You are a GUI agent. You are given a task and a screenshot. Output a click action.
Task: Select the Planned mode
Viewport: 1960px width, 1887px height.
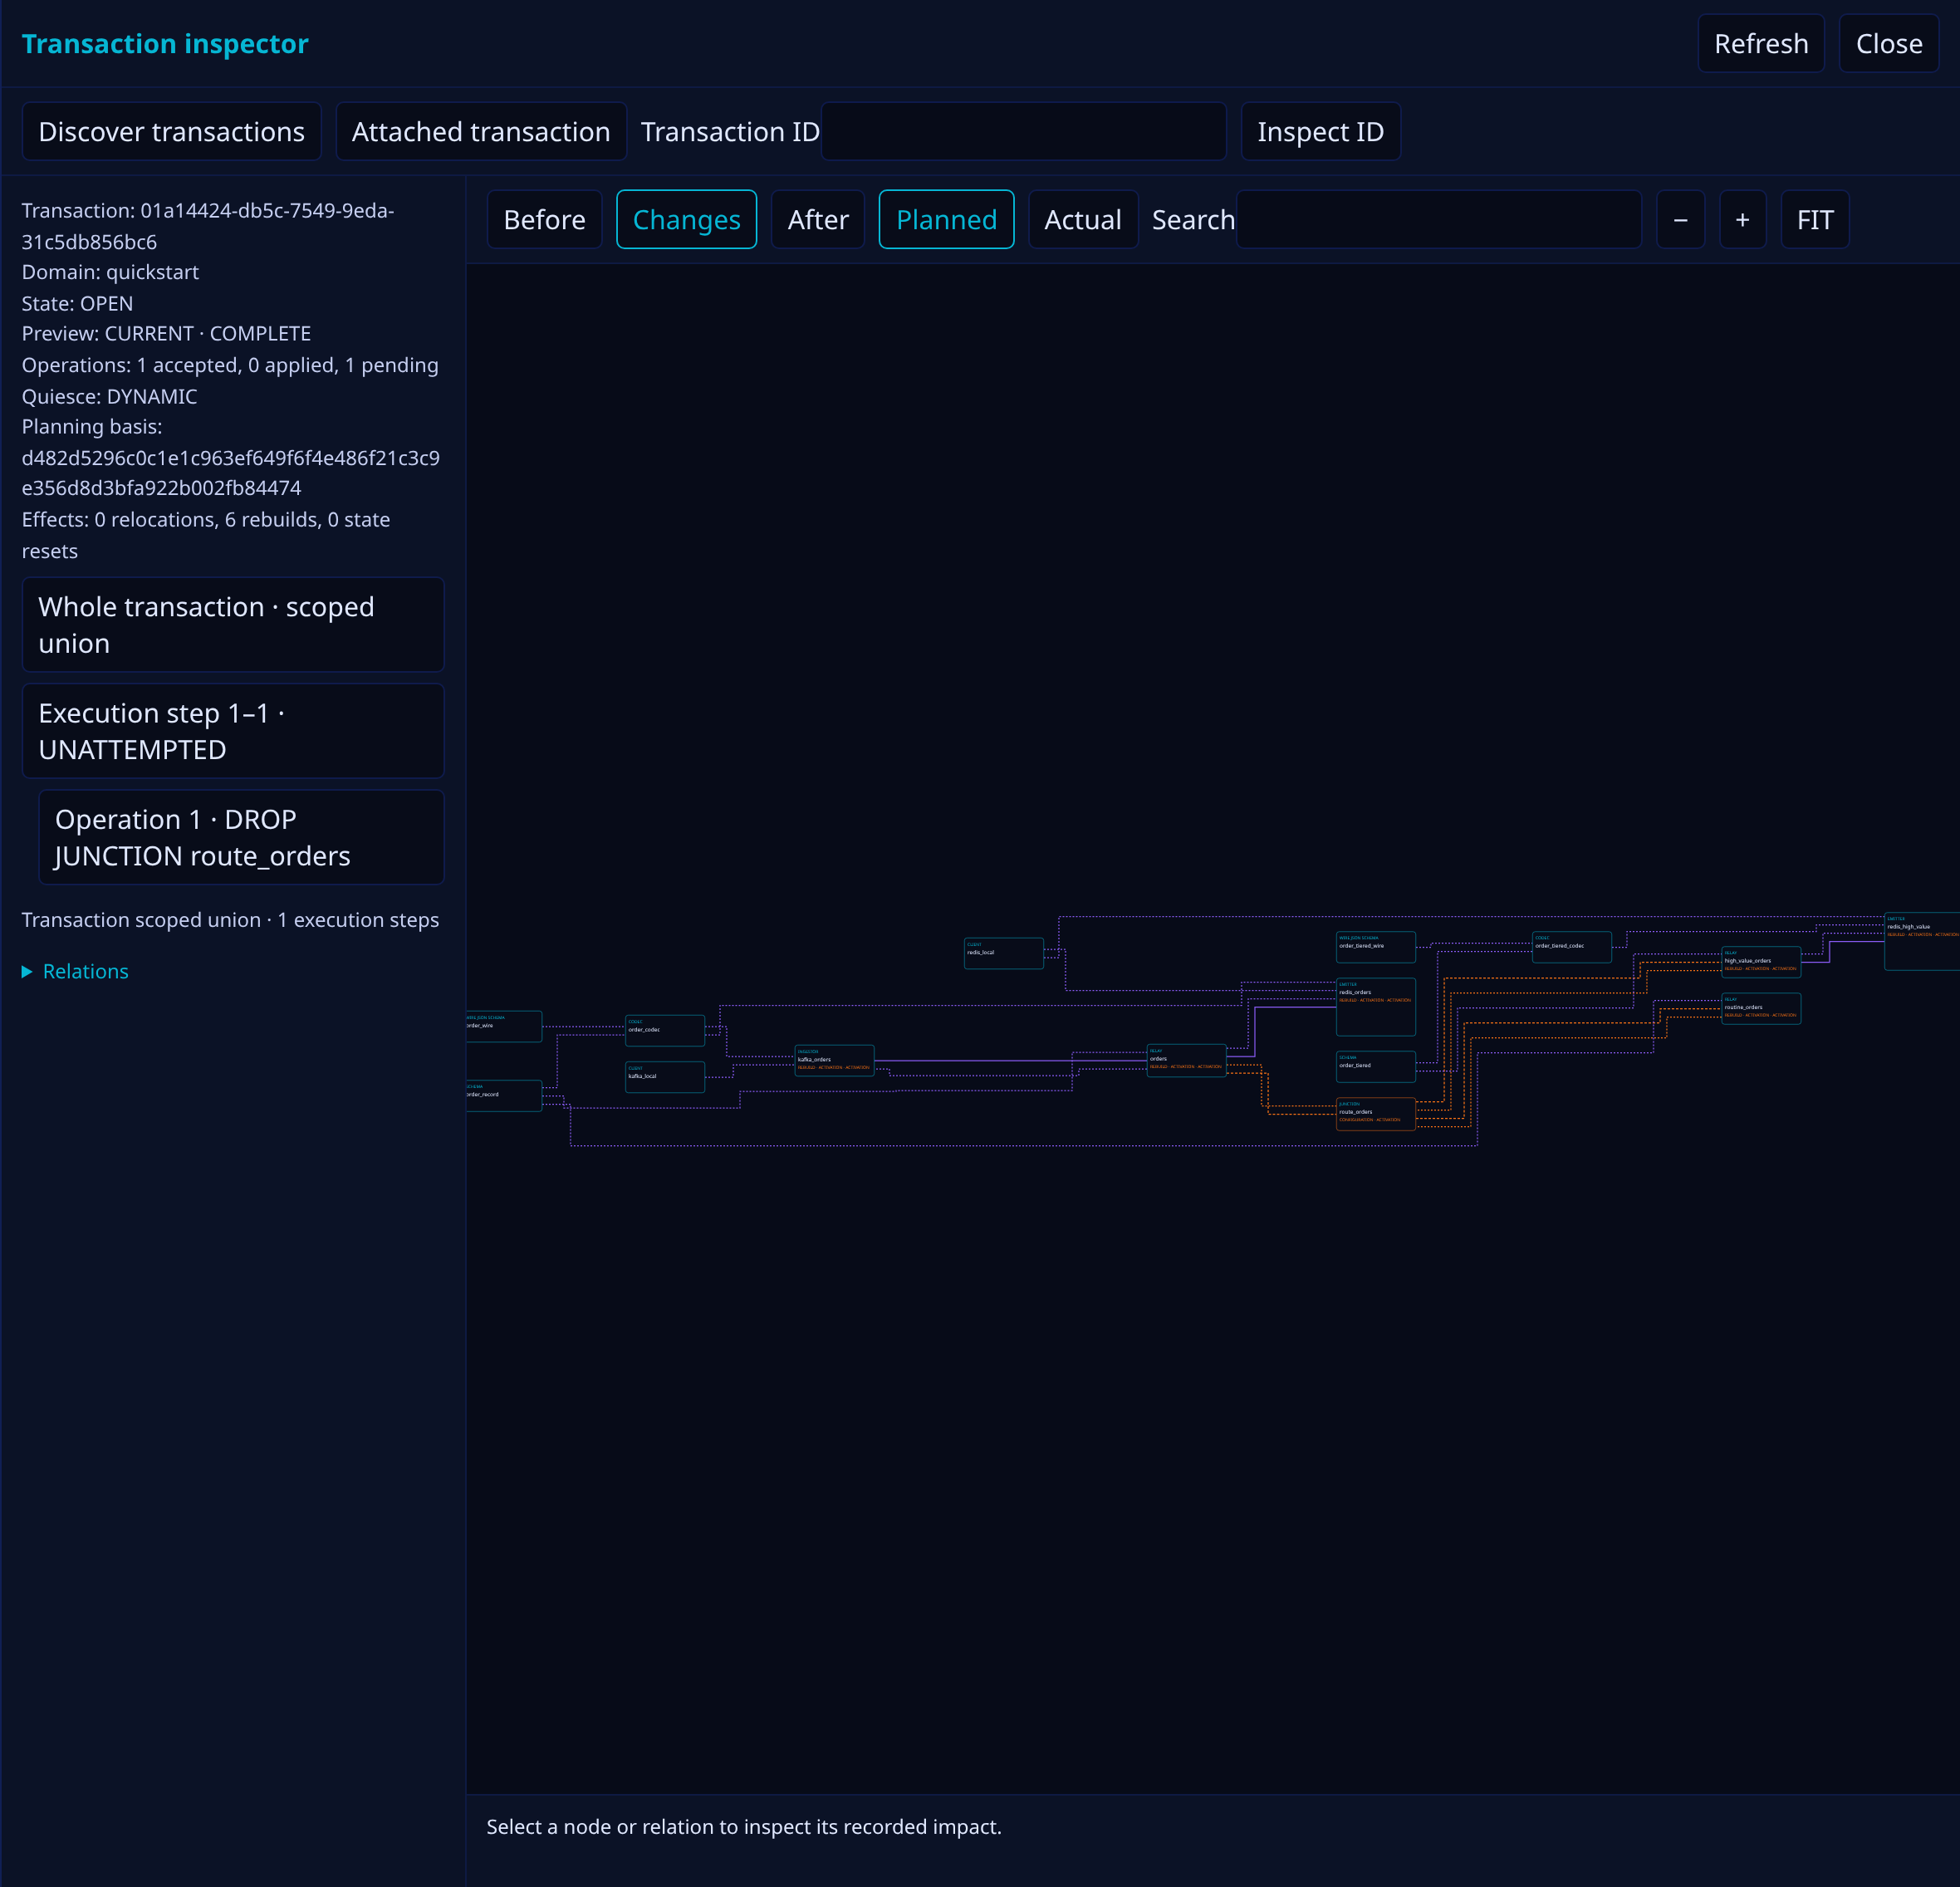point(946,219)
